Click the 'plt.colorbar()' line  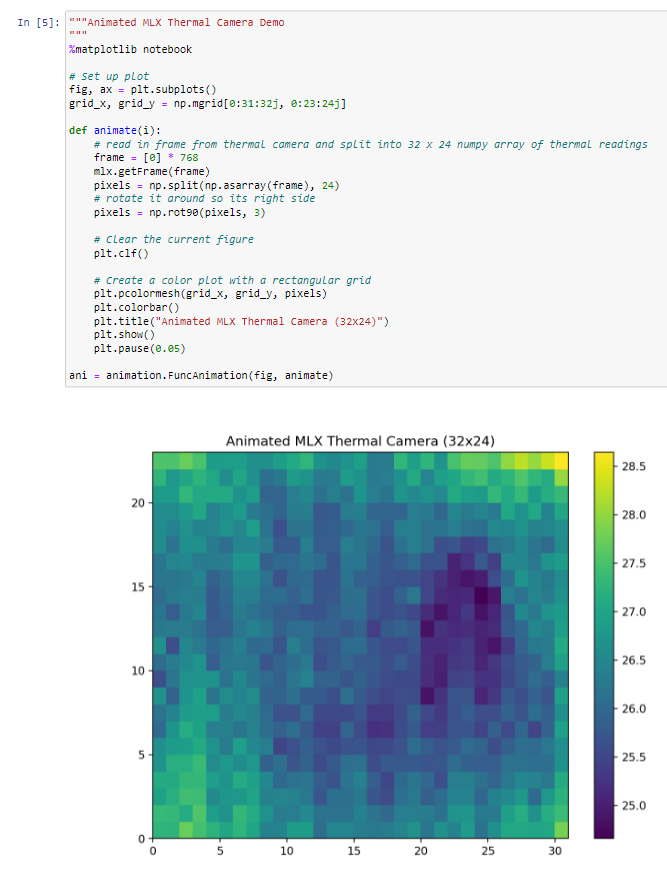(136, 308)
